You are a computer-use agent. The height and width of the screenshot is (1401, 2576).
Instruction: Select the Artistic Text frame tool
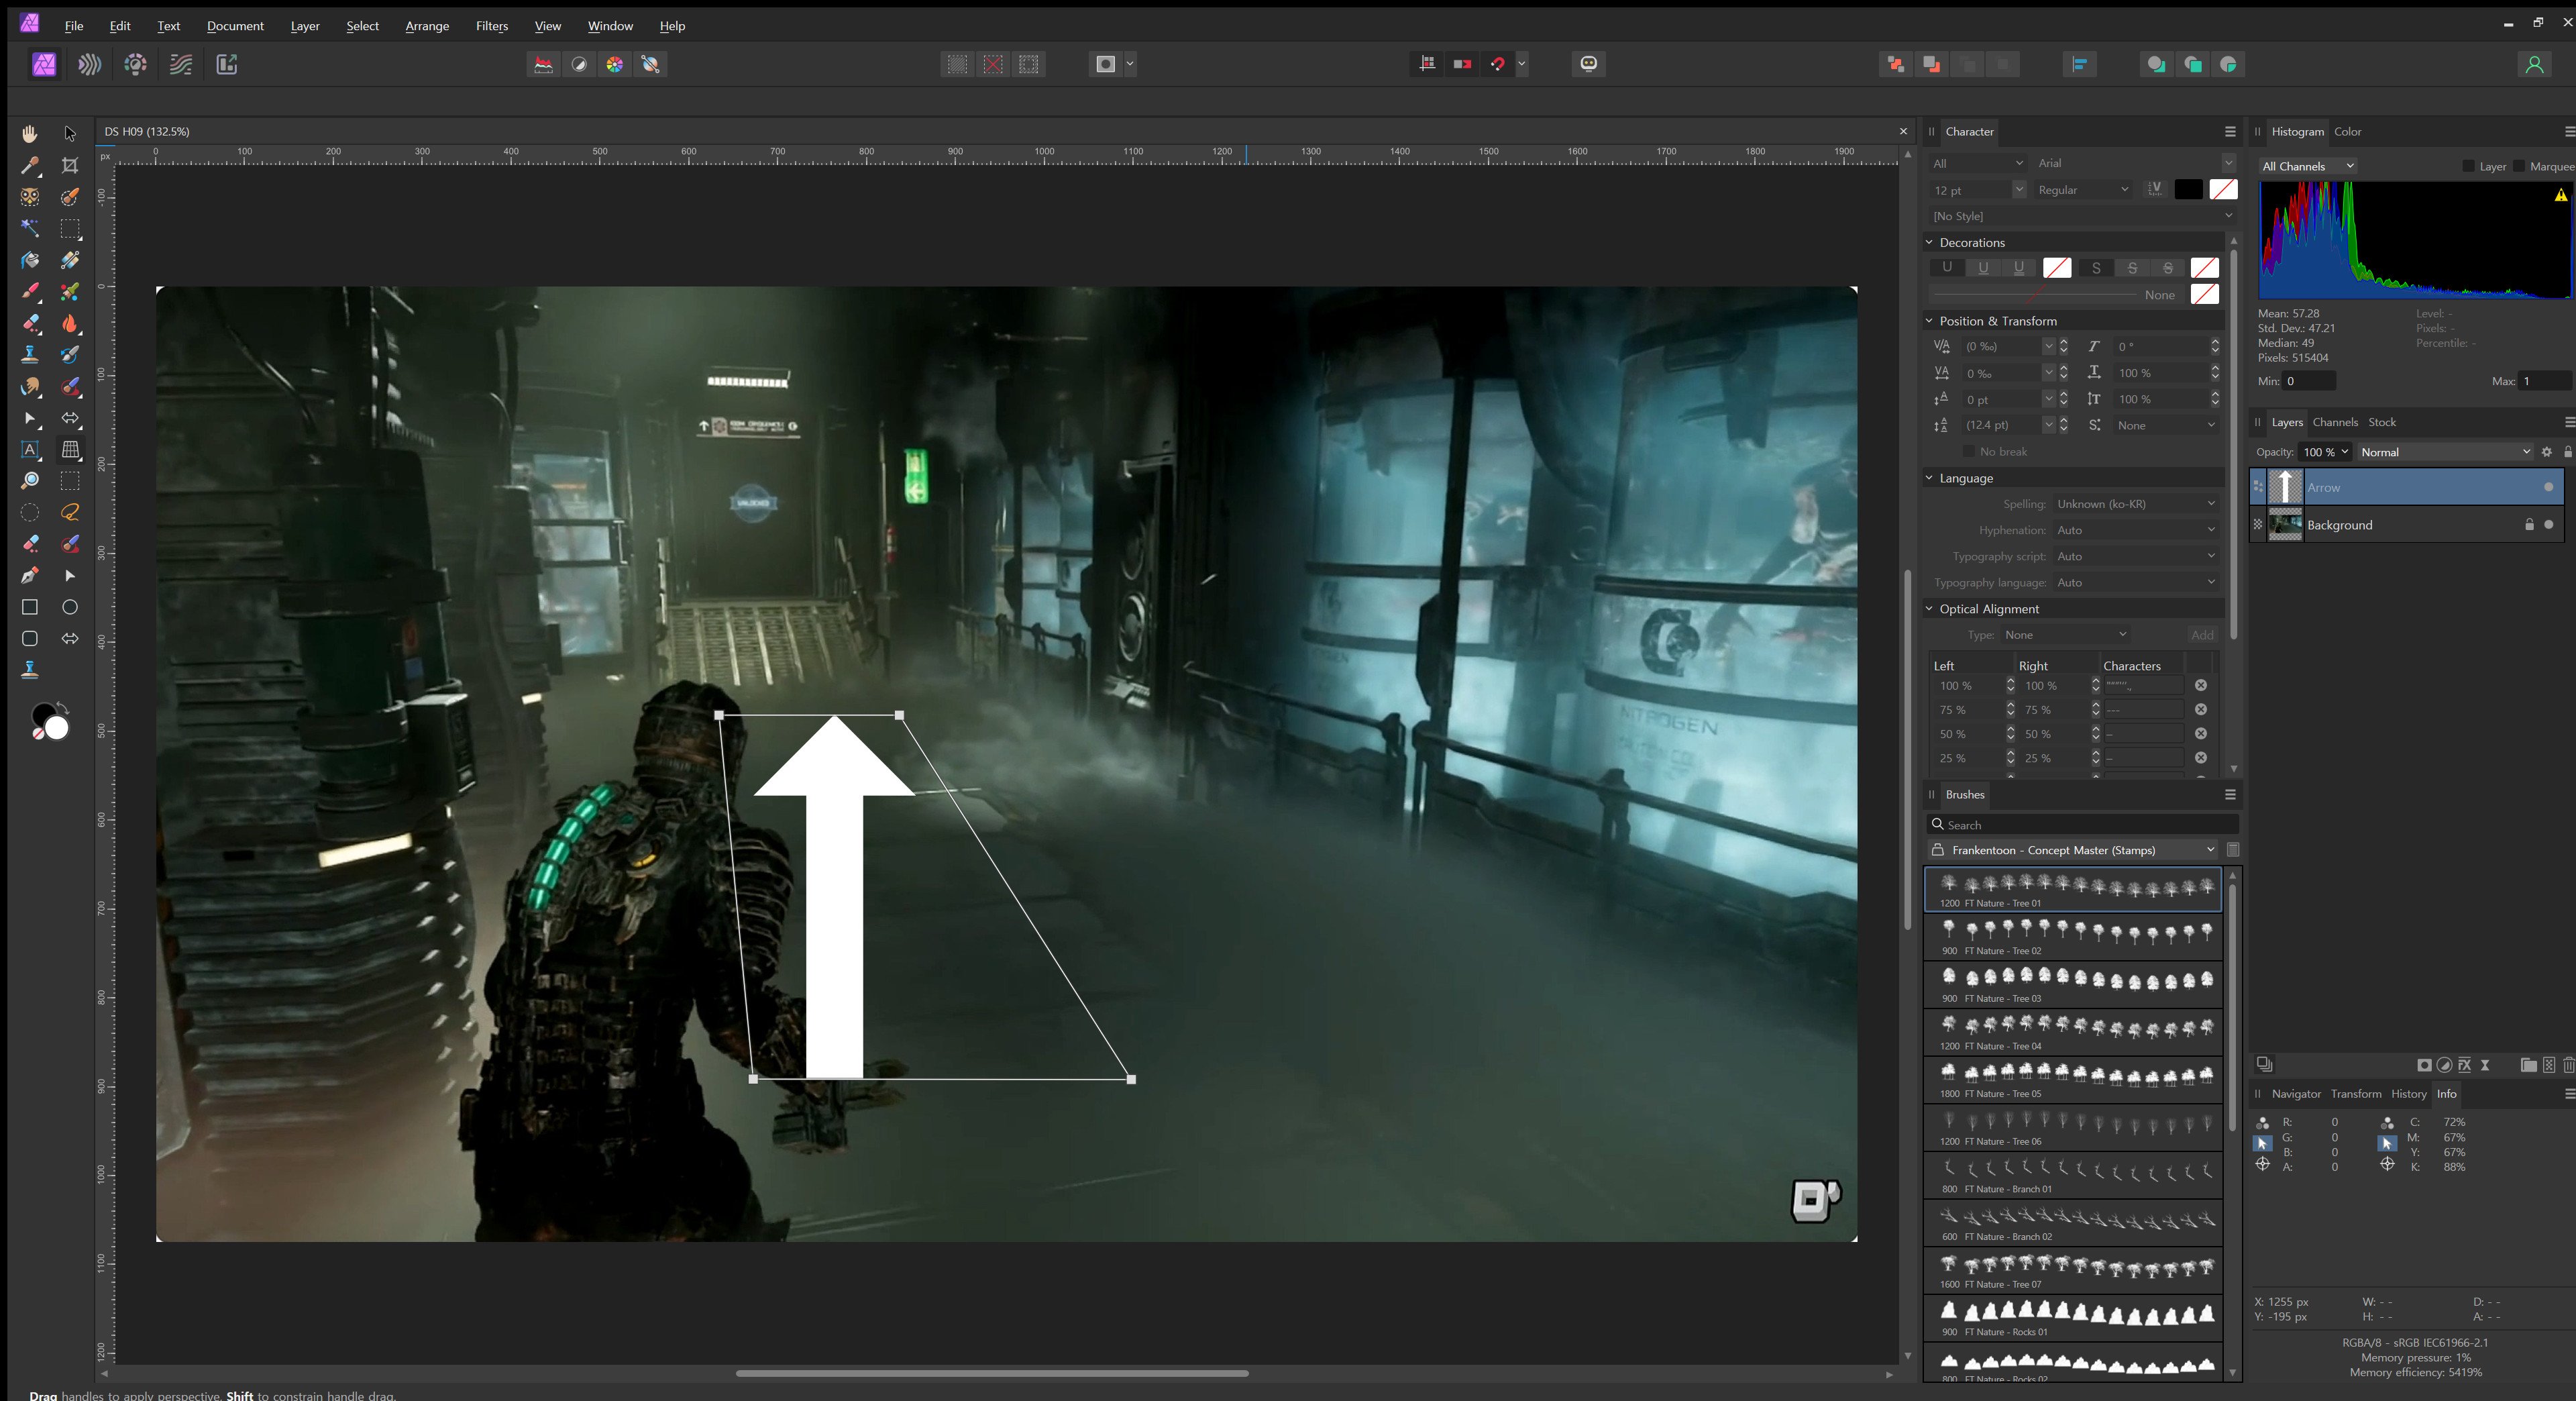tap(30, 450)
